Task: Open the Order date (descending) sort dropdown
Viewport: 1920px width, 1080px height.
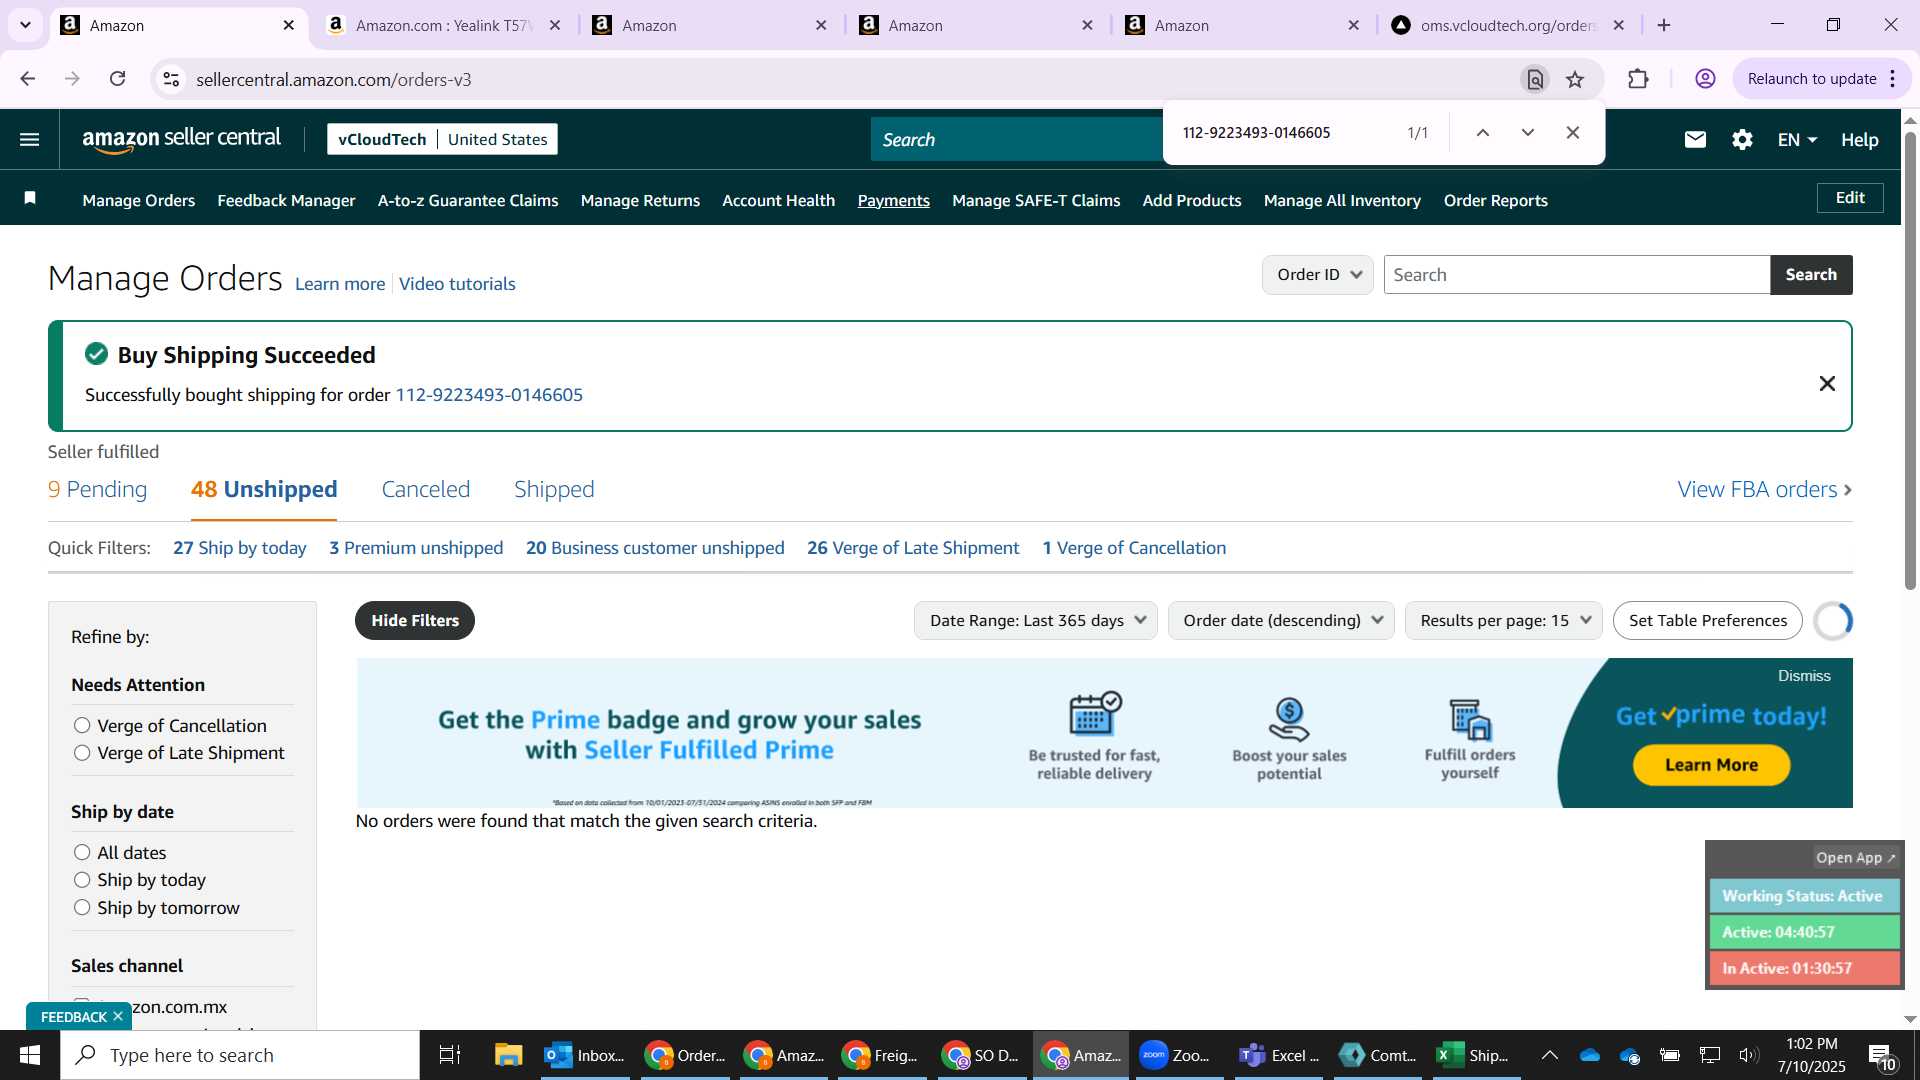Action: (1281, 620)
